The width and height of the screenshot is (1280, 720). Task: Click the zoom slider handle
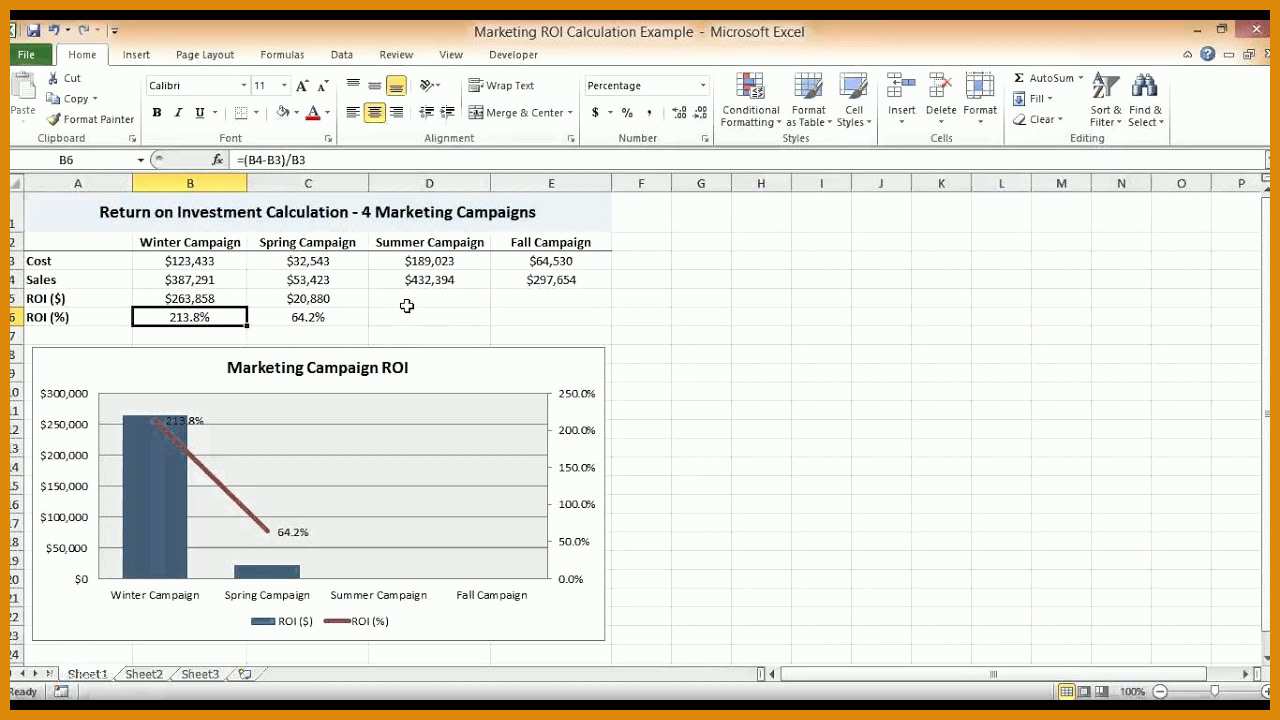point(1214,691)
